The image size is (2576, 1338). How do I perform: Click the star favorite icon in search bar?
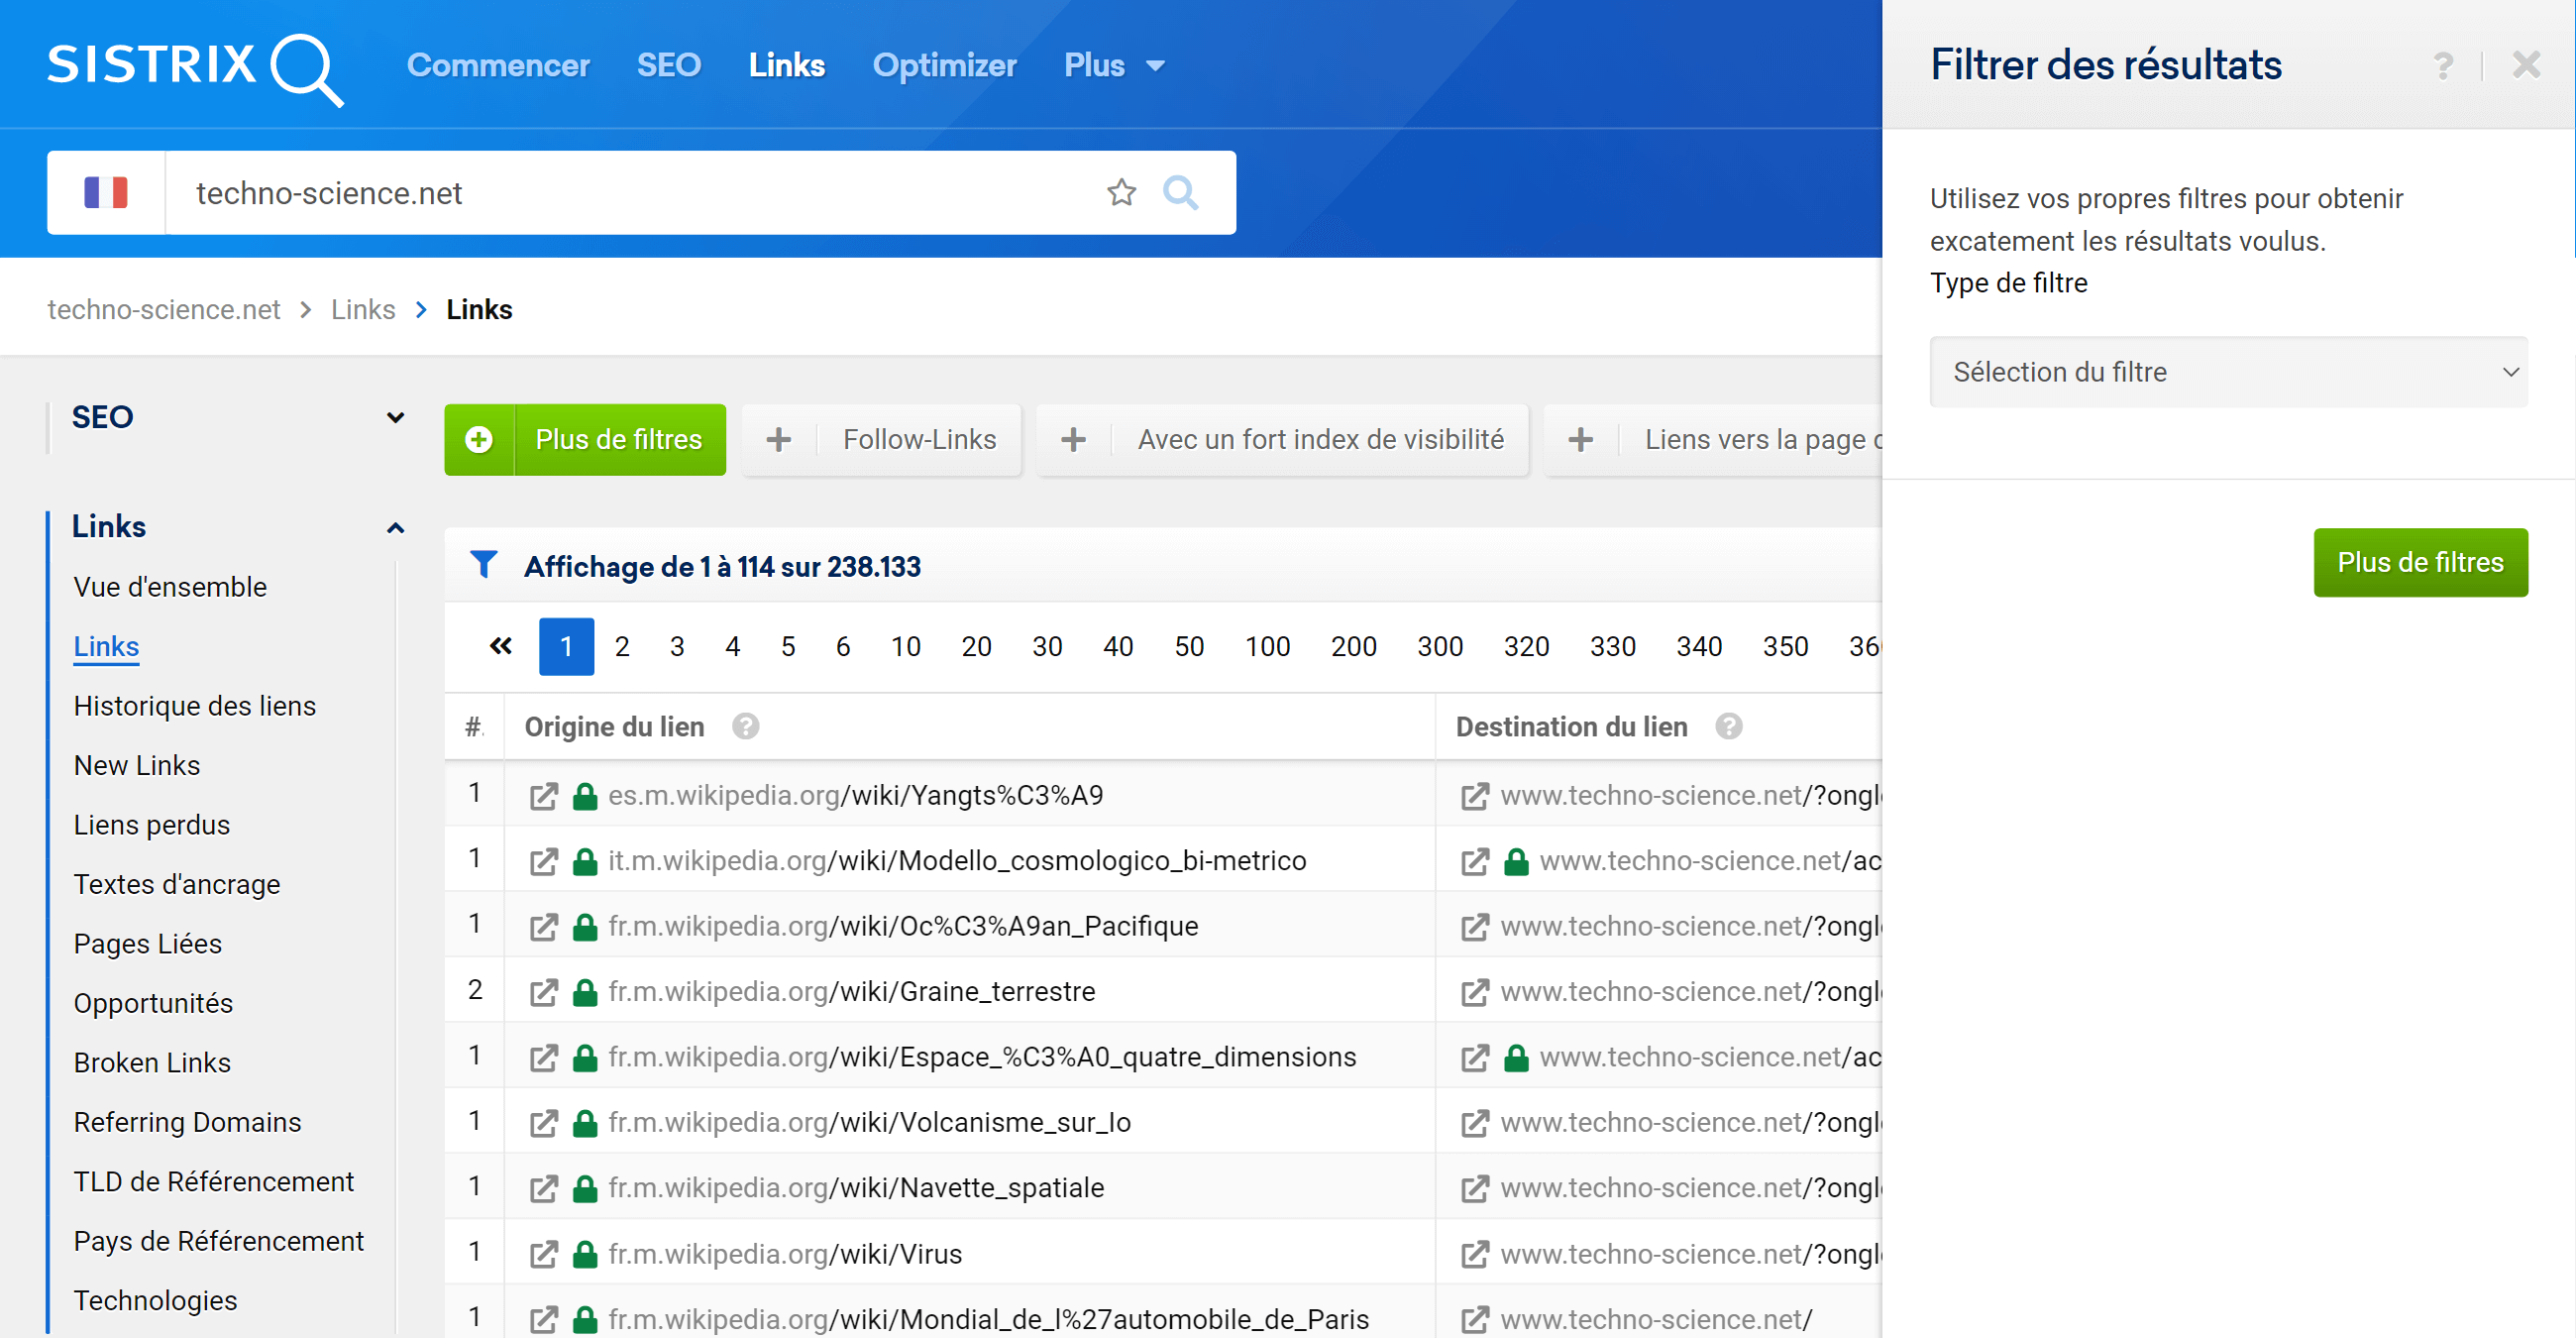pos(1121,192)
